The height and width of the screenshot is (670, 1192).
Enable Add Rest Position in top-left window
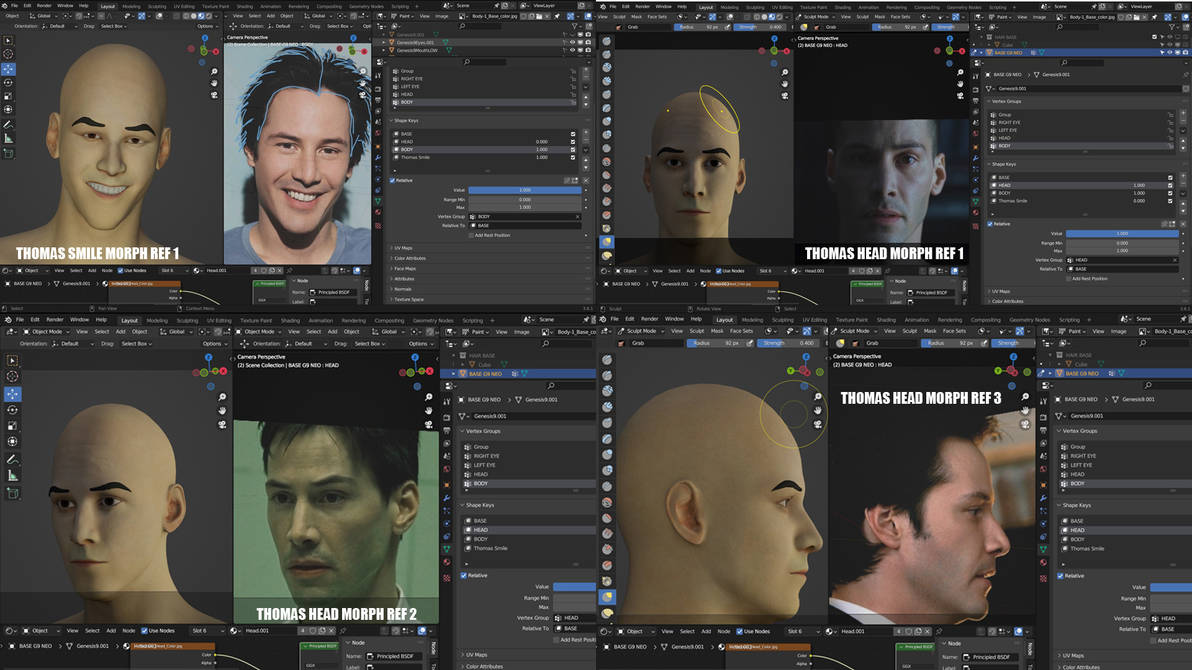tap(471, 235)
